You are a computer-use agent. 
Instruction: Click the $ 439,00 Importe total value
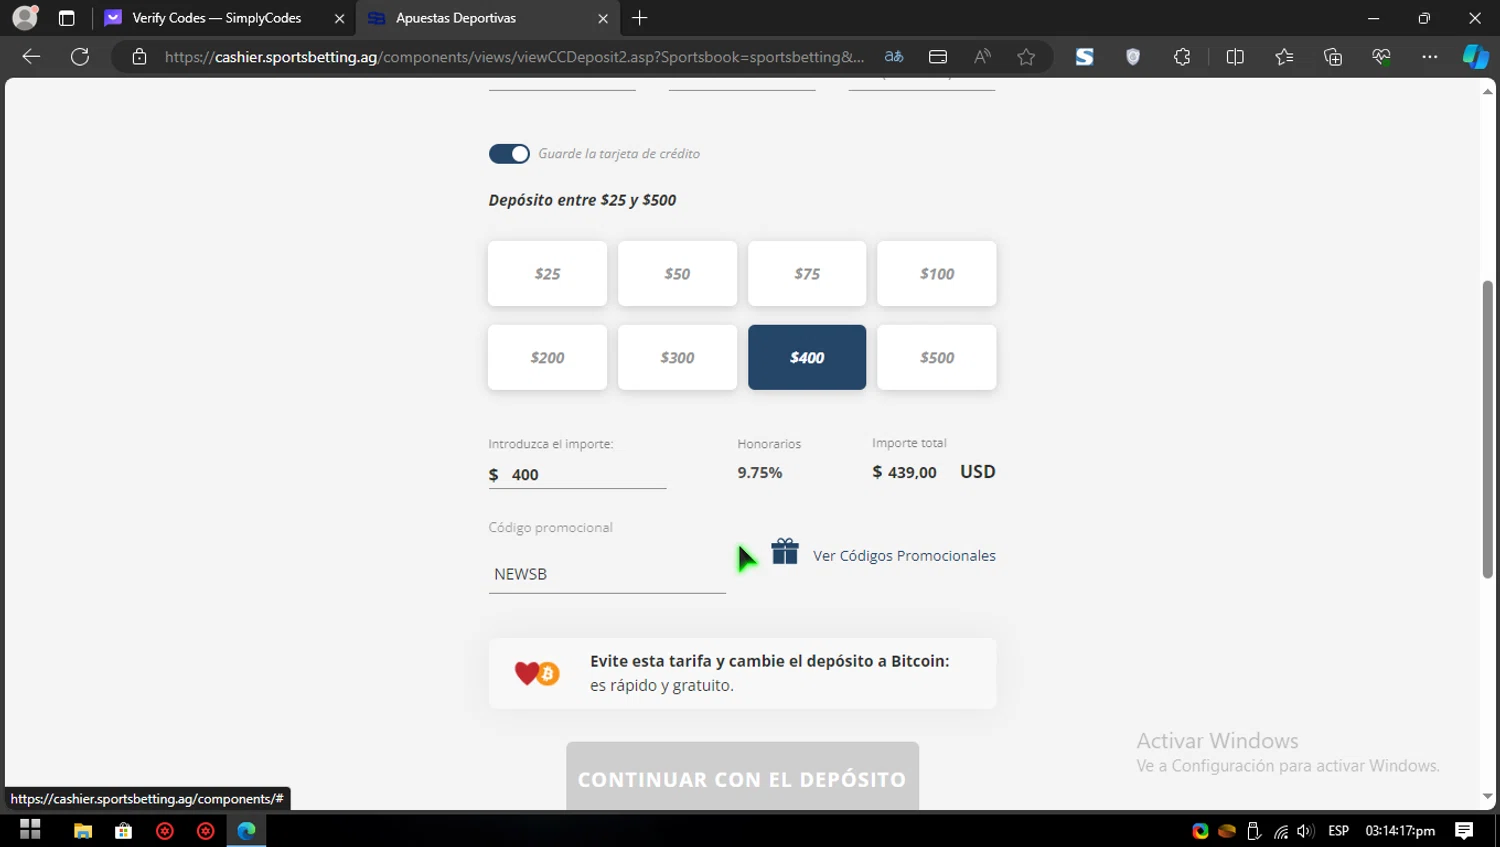[x=904, y=472]
